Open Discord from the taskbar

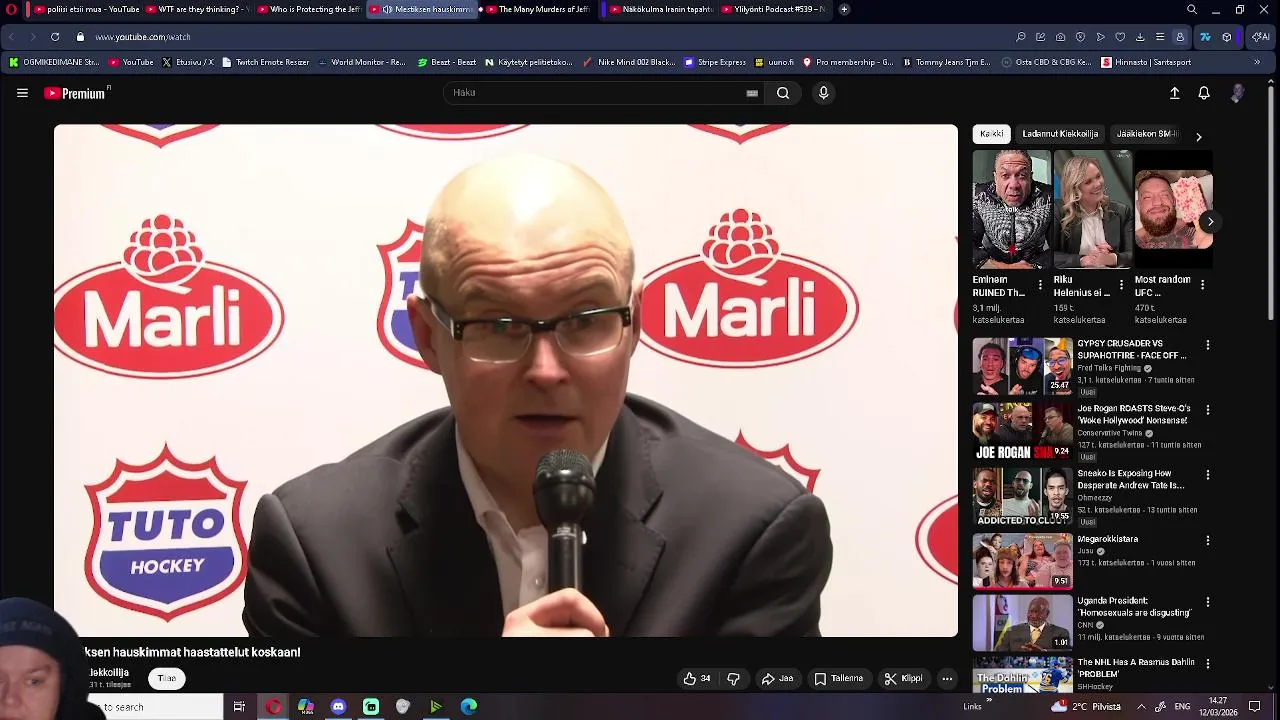pos(338,707)
